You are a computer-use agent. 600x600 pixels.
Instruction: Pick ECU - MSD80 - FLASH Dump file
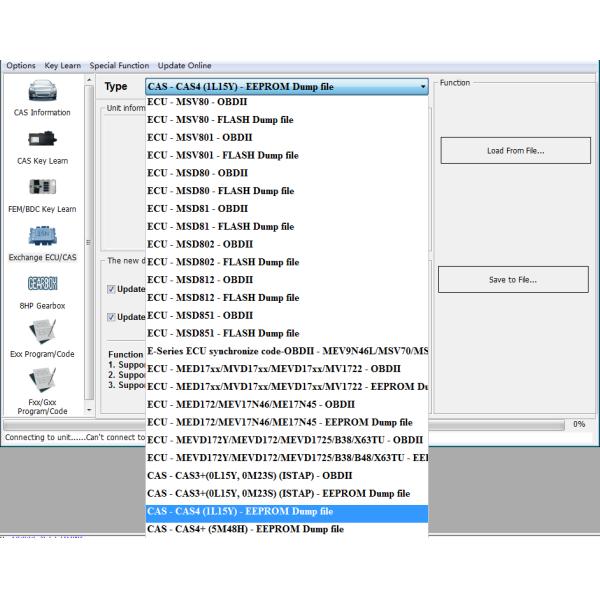tap(287, 191)
